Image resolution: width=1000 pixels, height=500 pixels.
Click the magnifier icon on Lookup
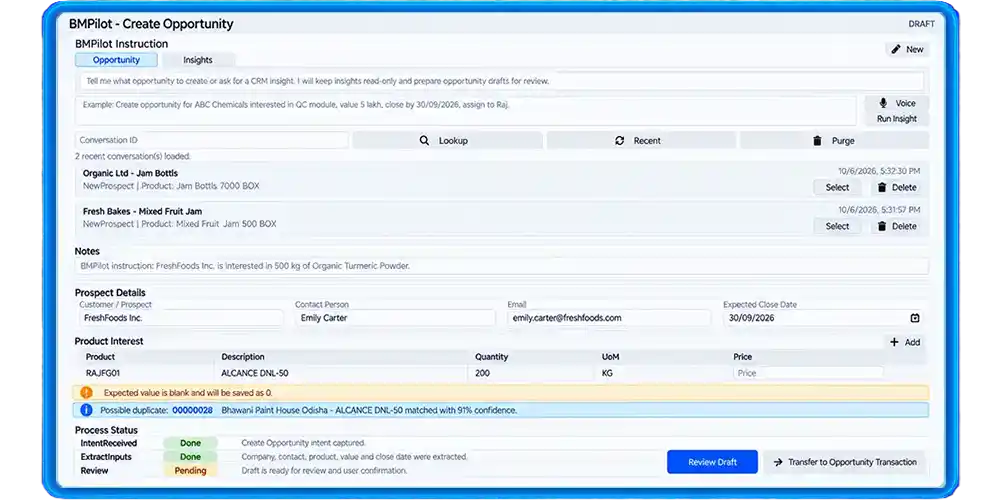424,140
